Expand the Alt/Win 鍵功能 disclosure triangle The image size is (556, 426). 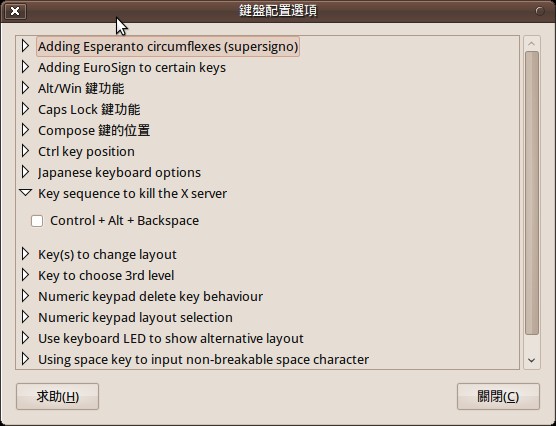click(25, 88)
